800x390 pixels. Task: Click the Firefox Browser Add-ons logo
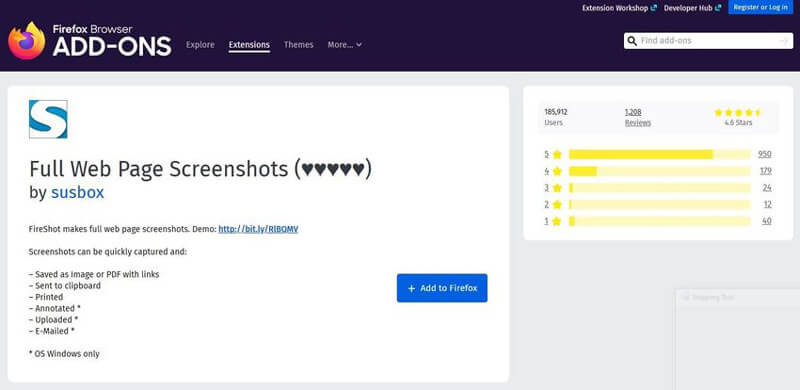[x=90, y=40]
